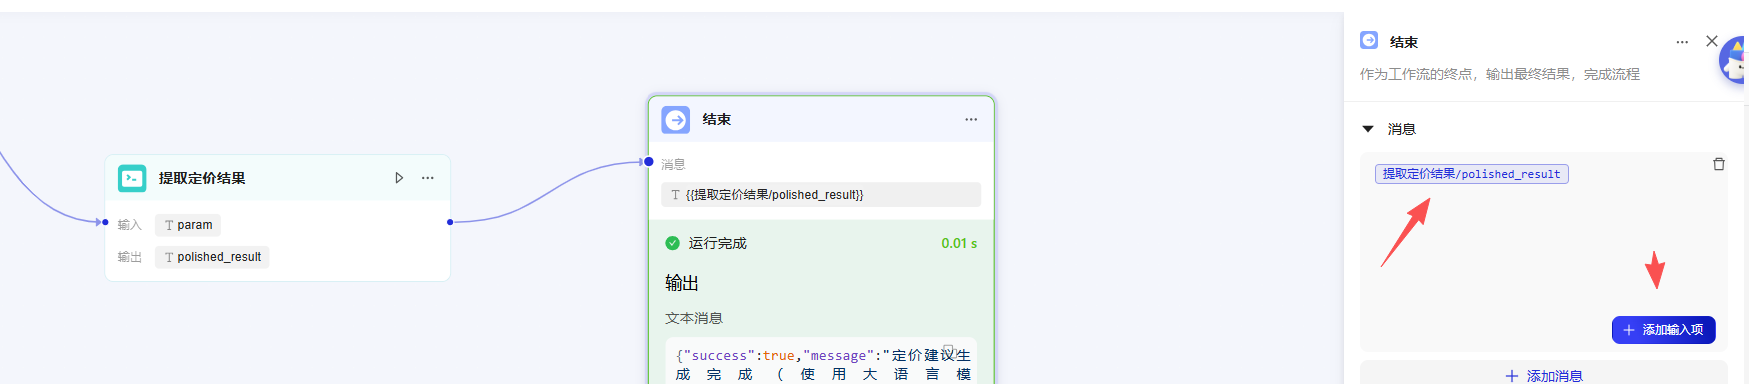Click the 0.01 s run time

pos(959,243)
